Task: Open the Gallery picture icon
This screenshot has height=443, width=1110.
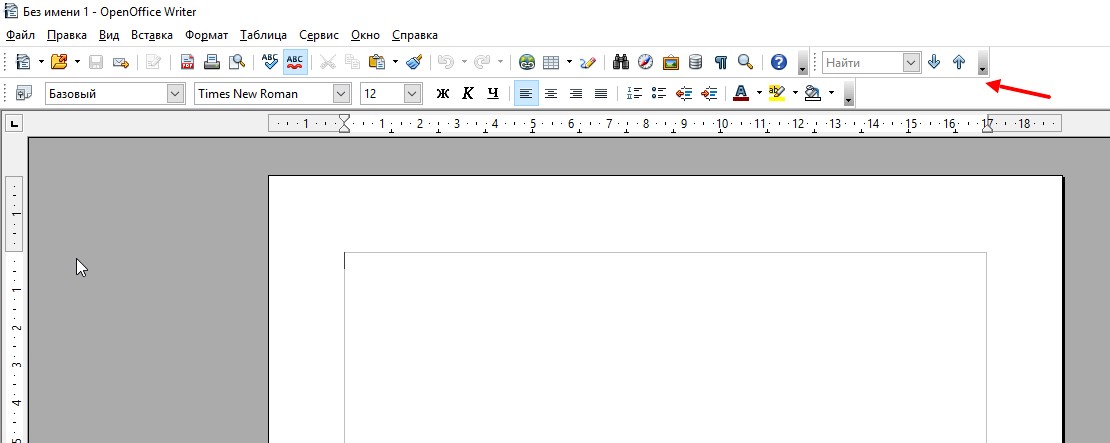Action: click(x=671, y=62)
